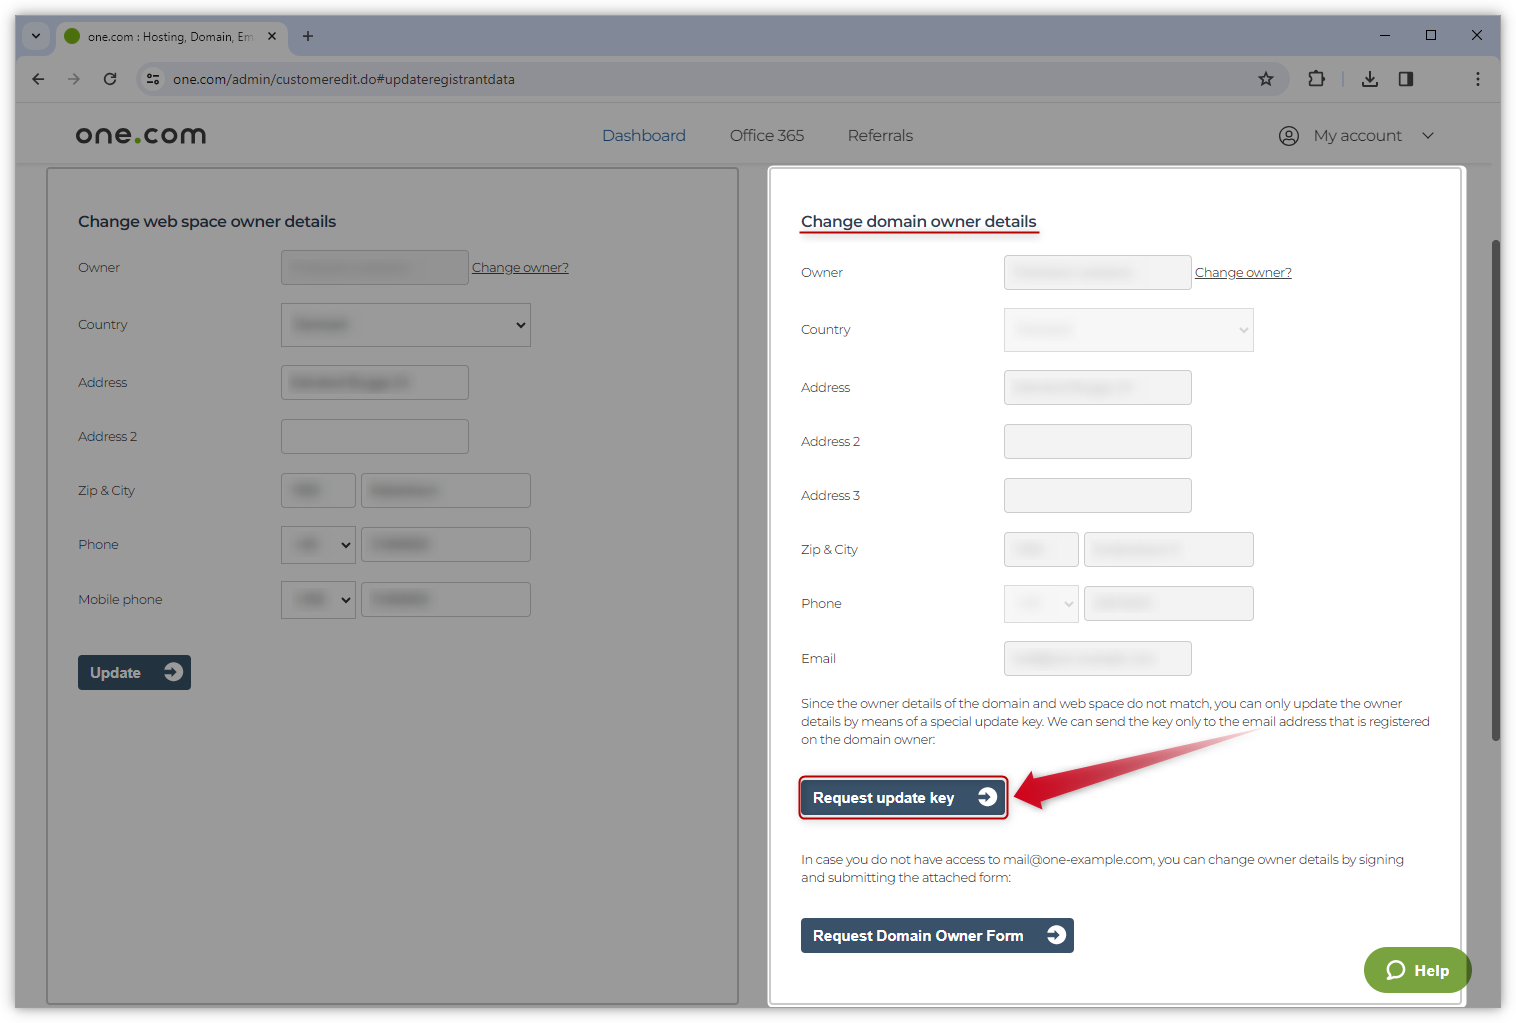Select the Referrals menu item

(879, 135)
